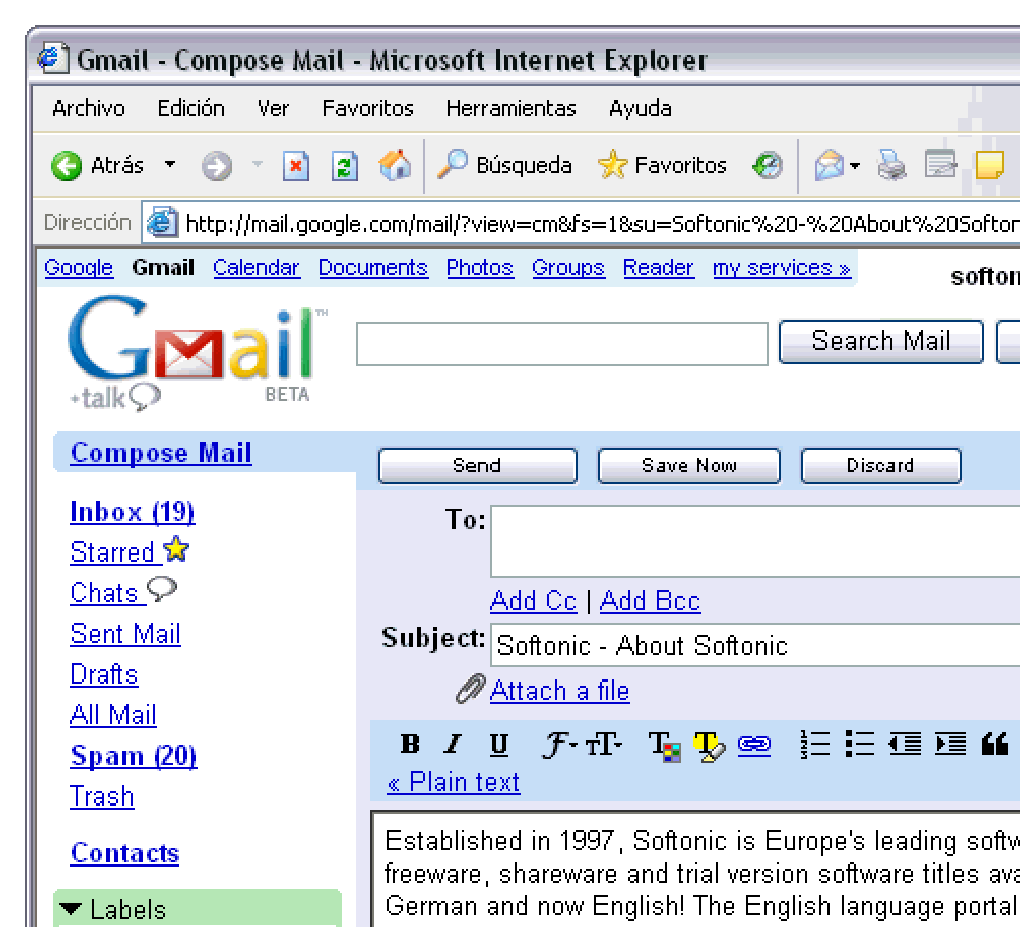The width and height of the screenshot is (1020, 927).
Task: Open the Font dropdown in compose toolbar
Action: (x=559, y=744)
